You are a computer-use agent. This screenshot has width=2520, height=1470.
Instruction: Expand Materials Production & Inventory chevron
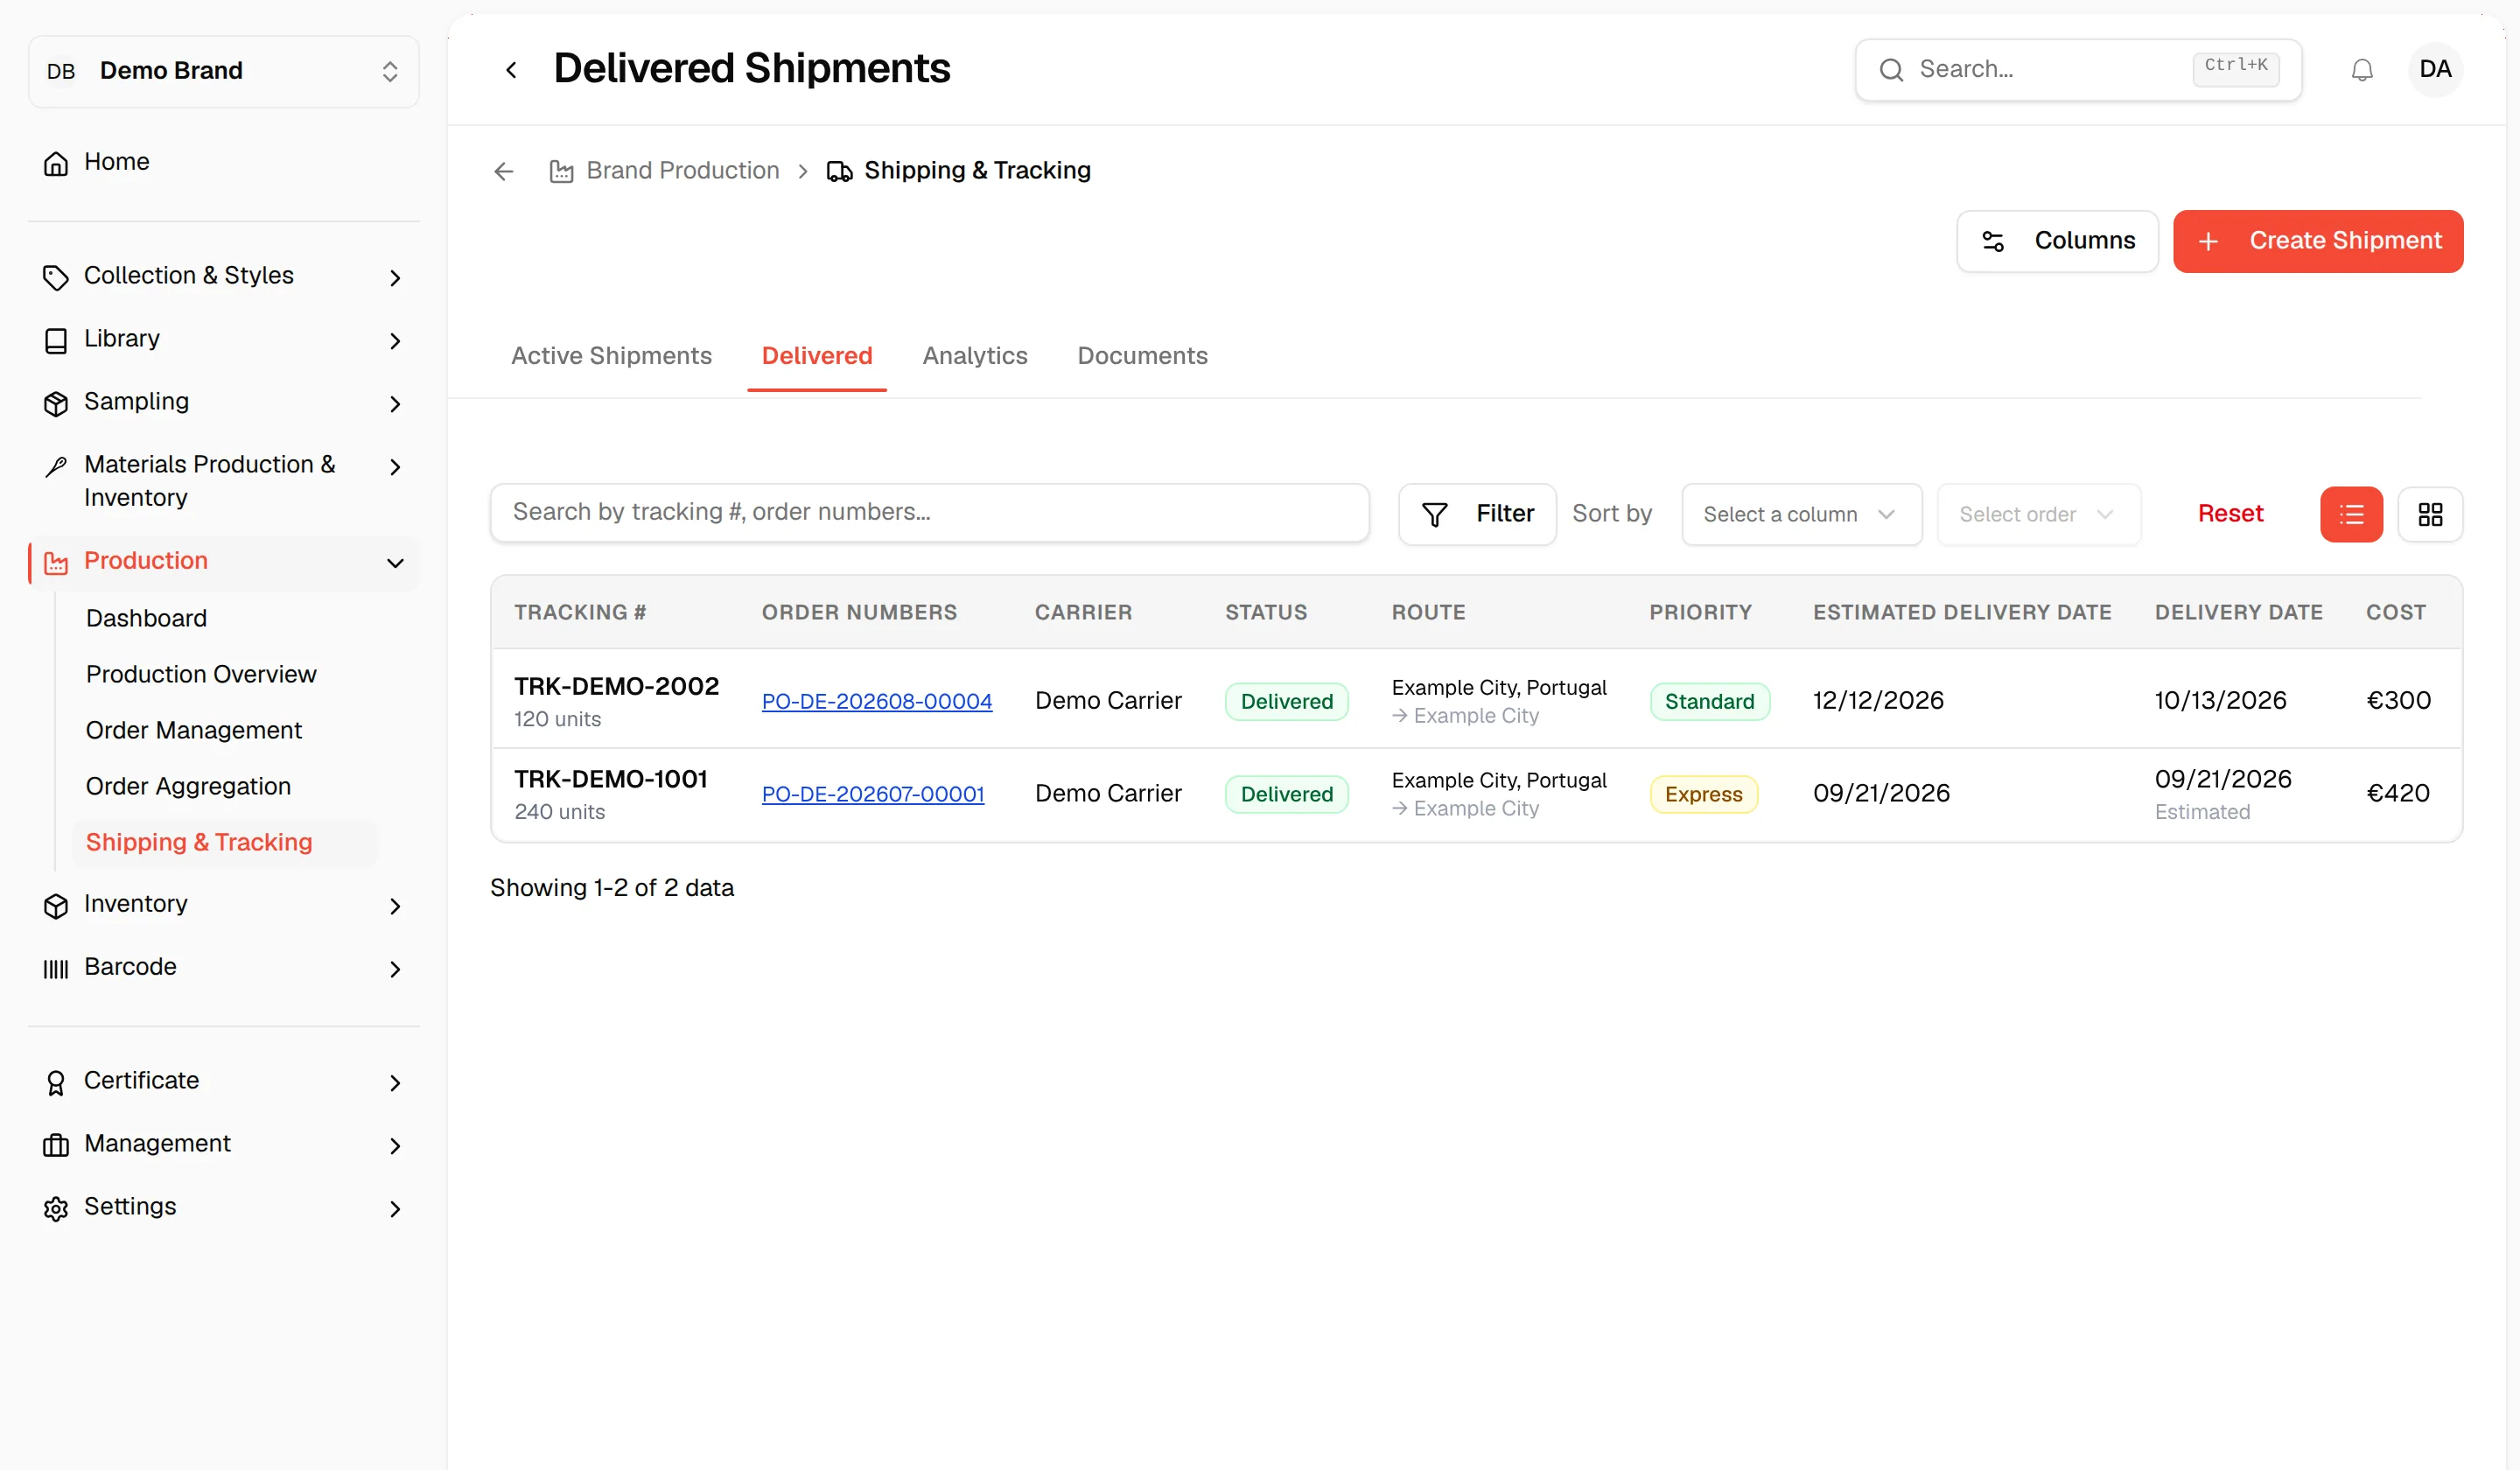pyautogui.click(x=395, y=467)
